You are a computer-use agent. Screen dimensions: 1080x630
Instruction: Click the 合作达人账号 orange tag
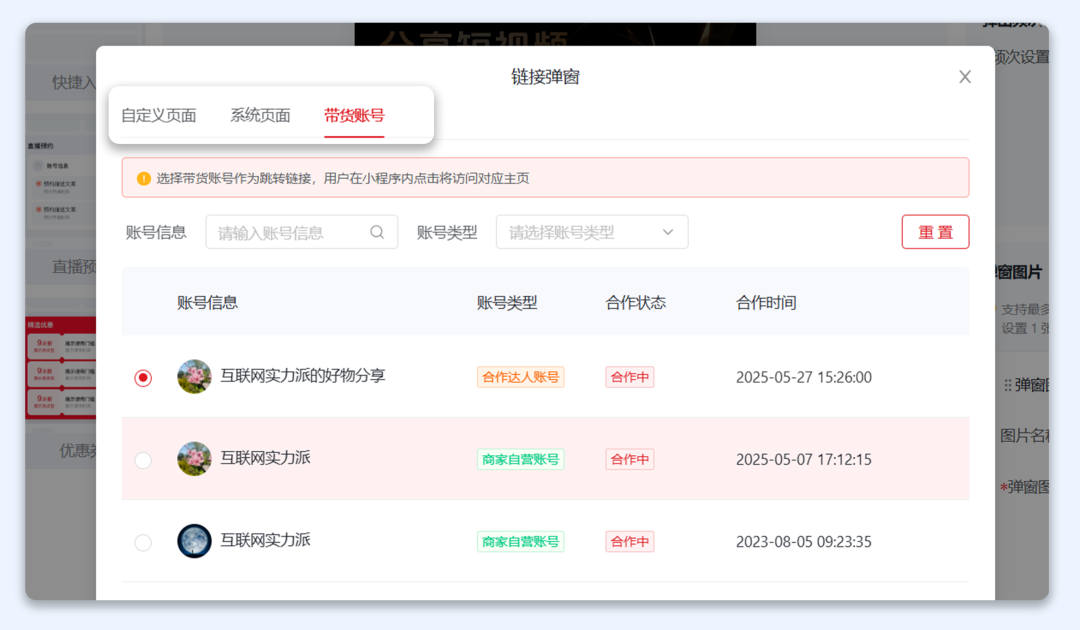click(520, 377)
